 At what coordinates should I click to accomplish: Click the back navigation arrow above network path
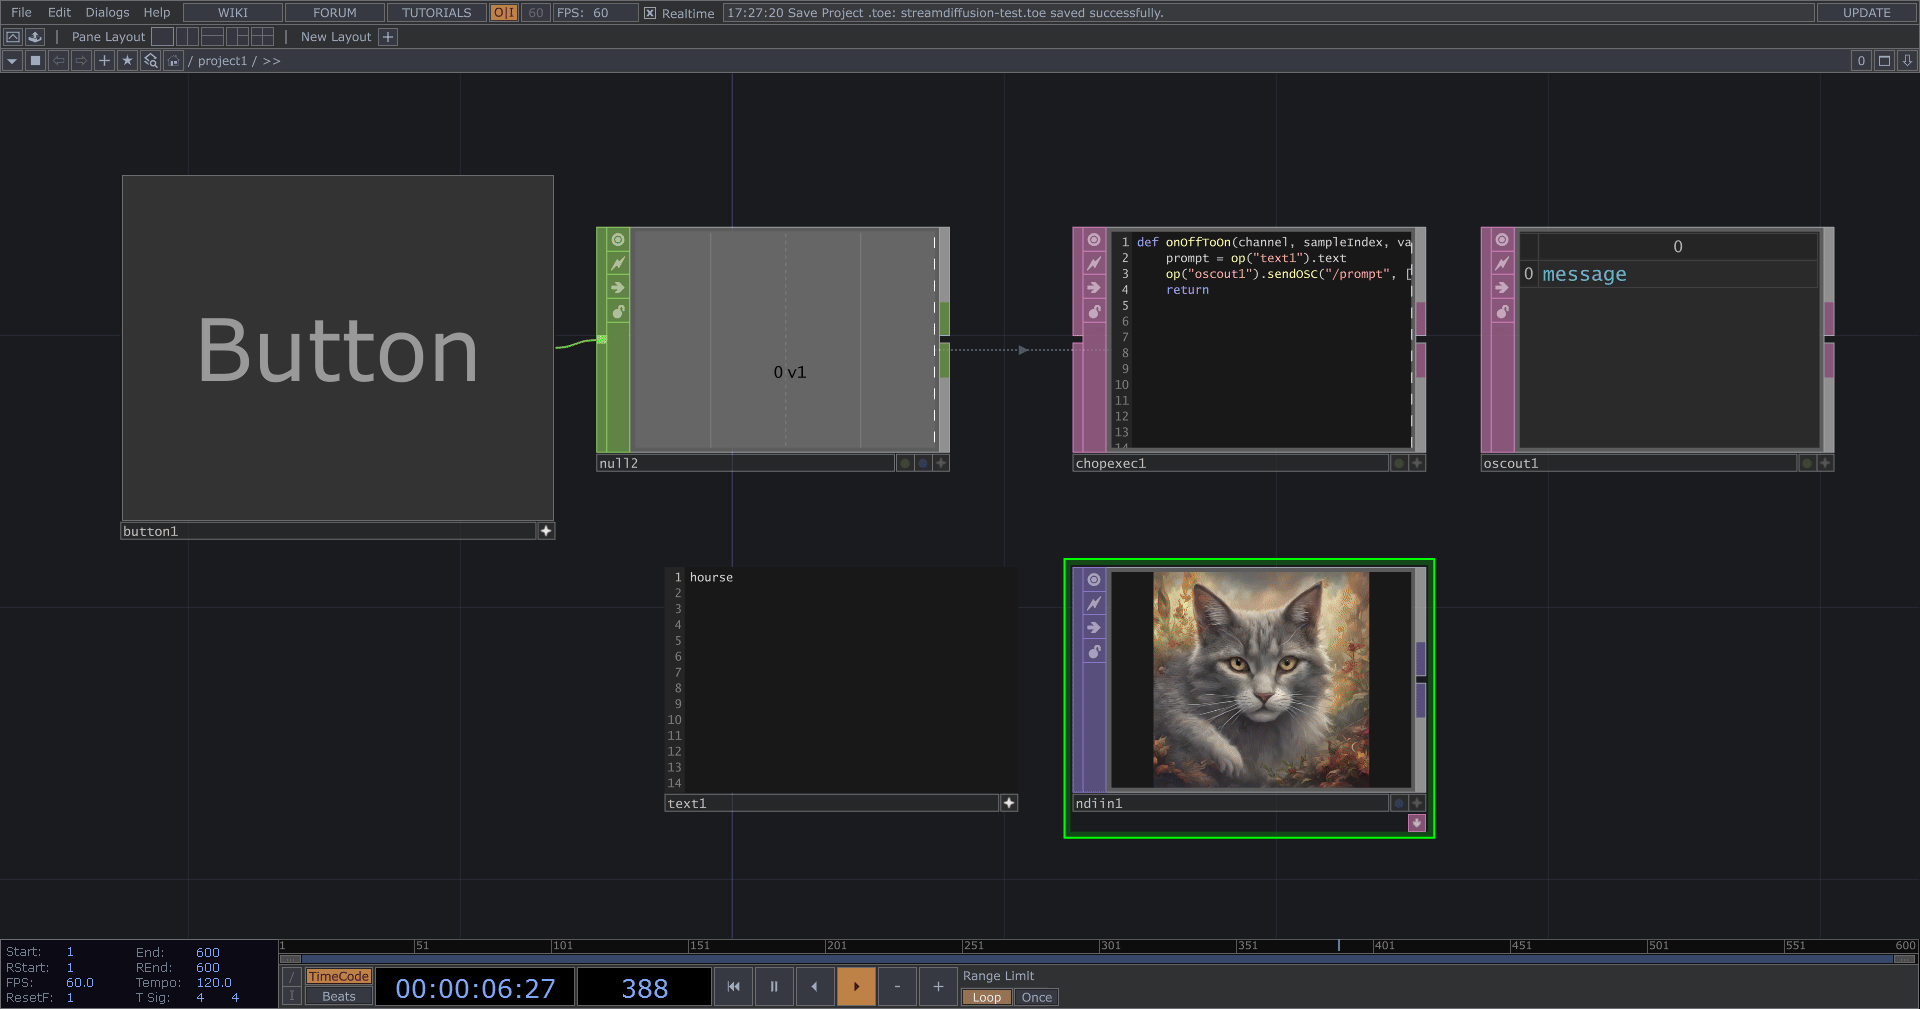point(57,60)
